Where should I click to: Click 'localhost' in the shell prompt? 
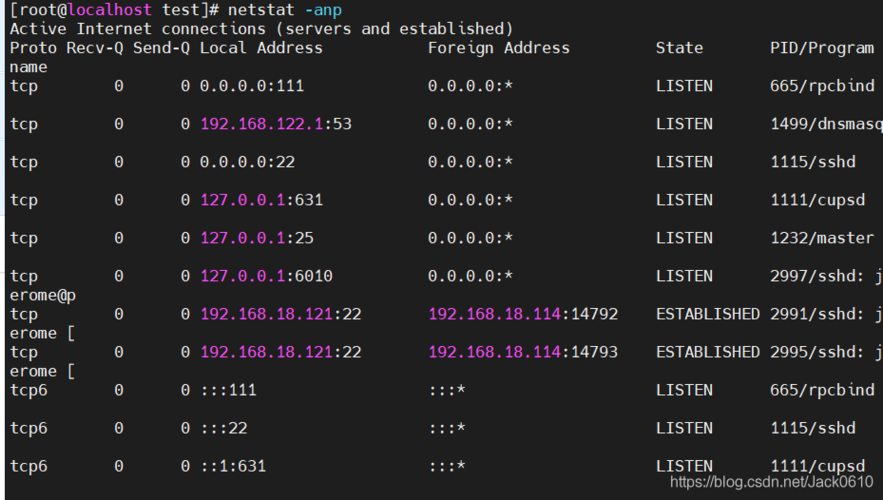[109, 10]
